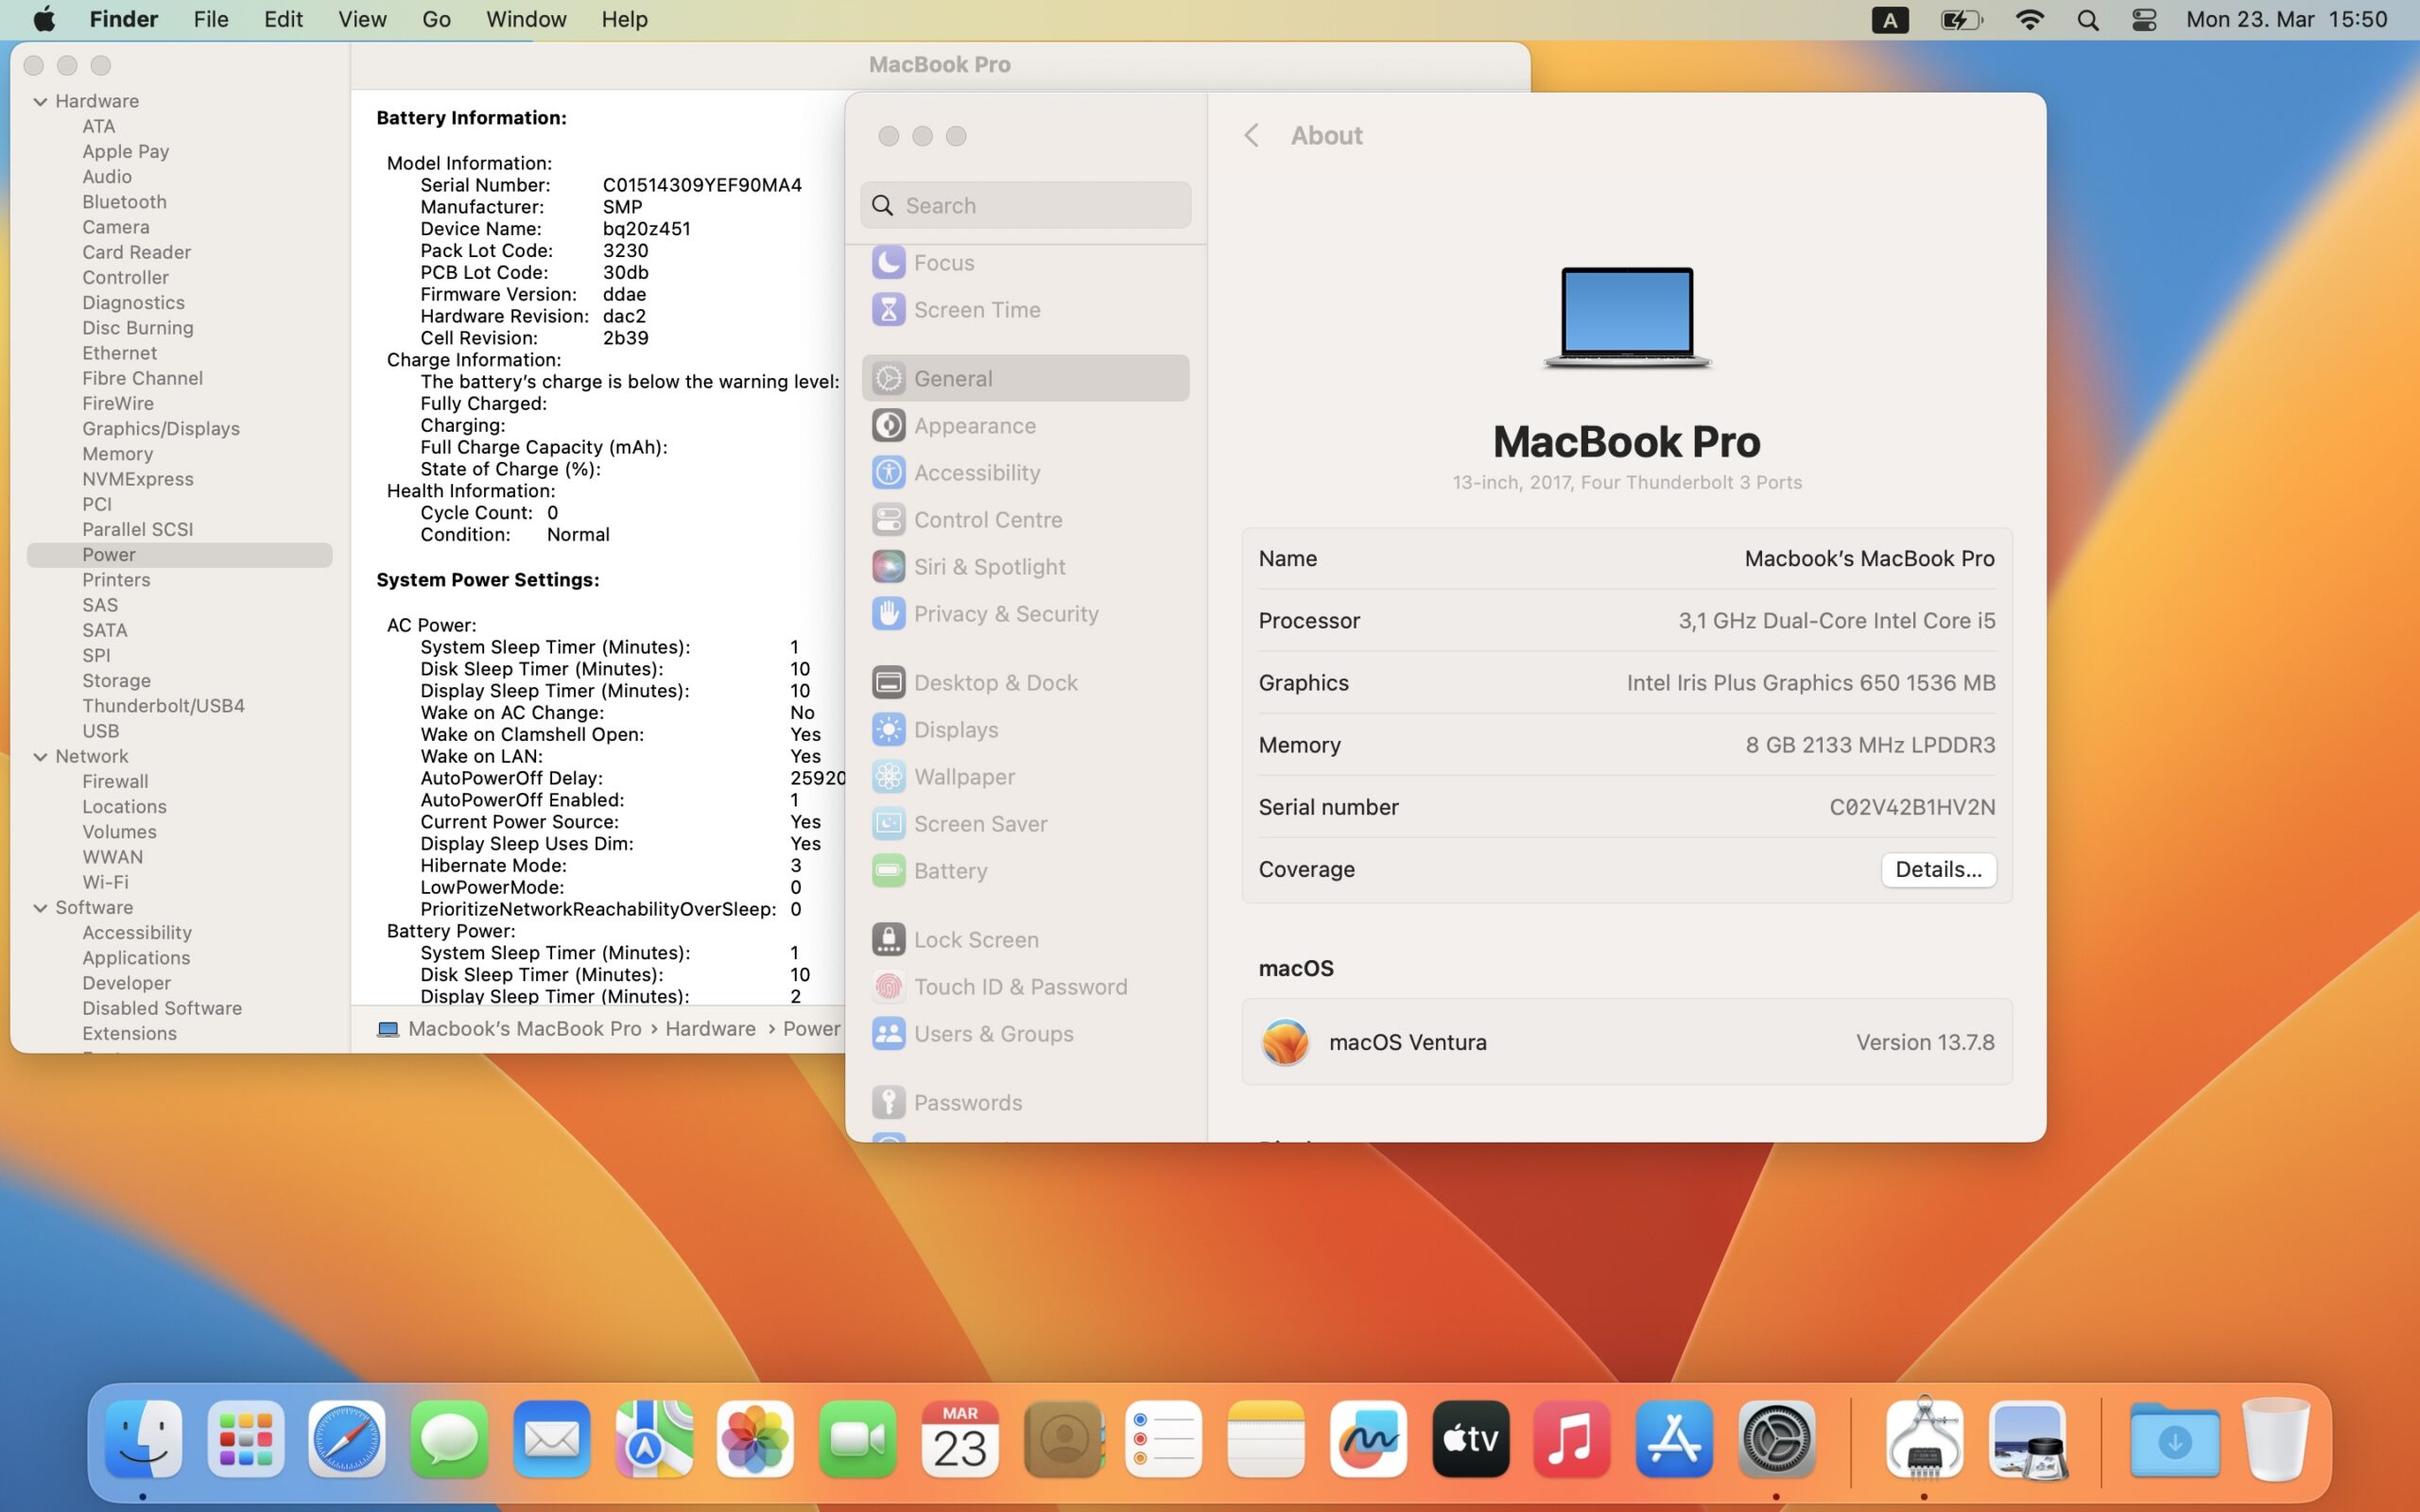This screenshot has width=2420, height=1512.
Task: Collapse the Software section
Action: click(x=40, y=907)
